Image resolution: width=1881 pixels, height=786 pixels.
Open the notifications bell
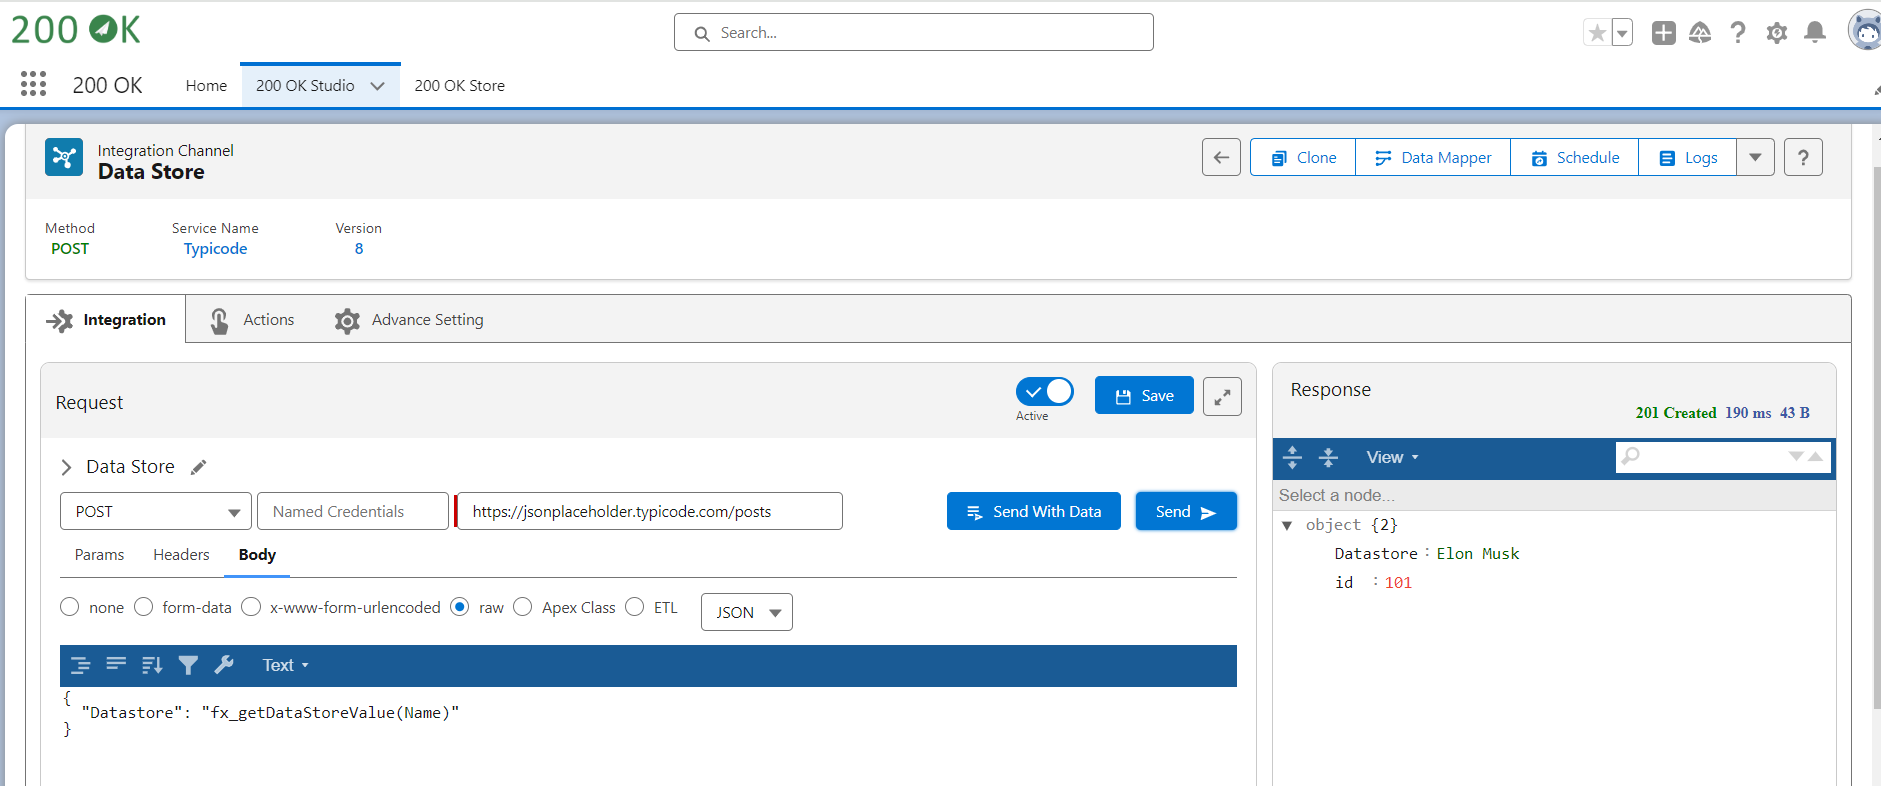(1814, 33)
